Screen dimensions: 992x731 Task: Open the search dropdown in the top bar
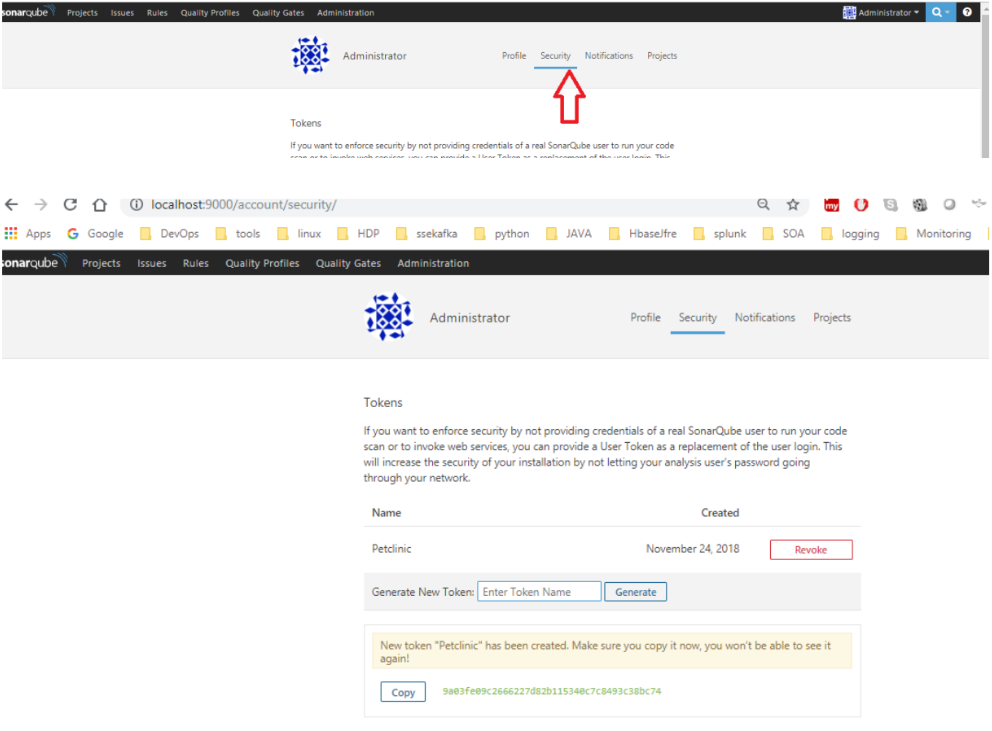click(940, 12)
